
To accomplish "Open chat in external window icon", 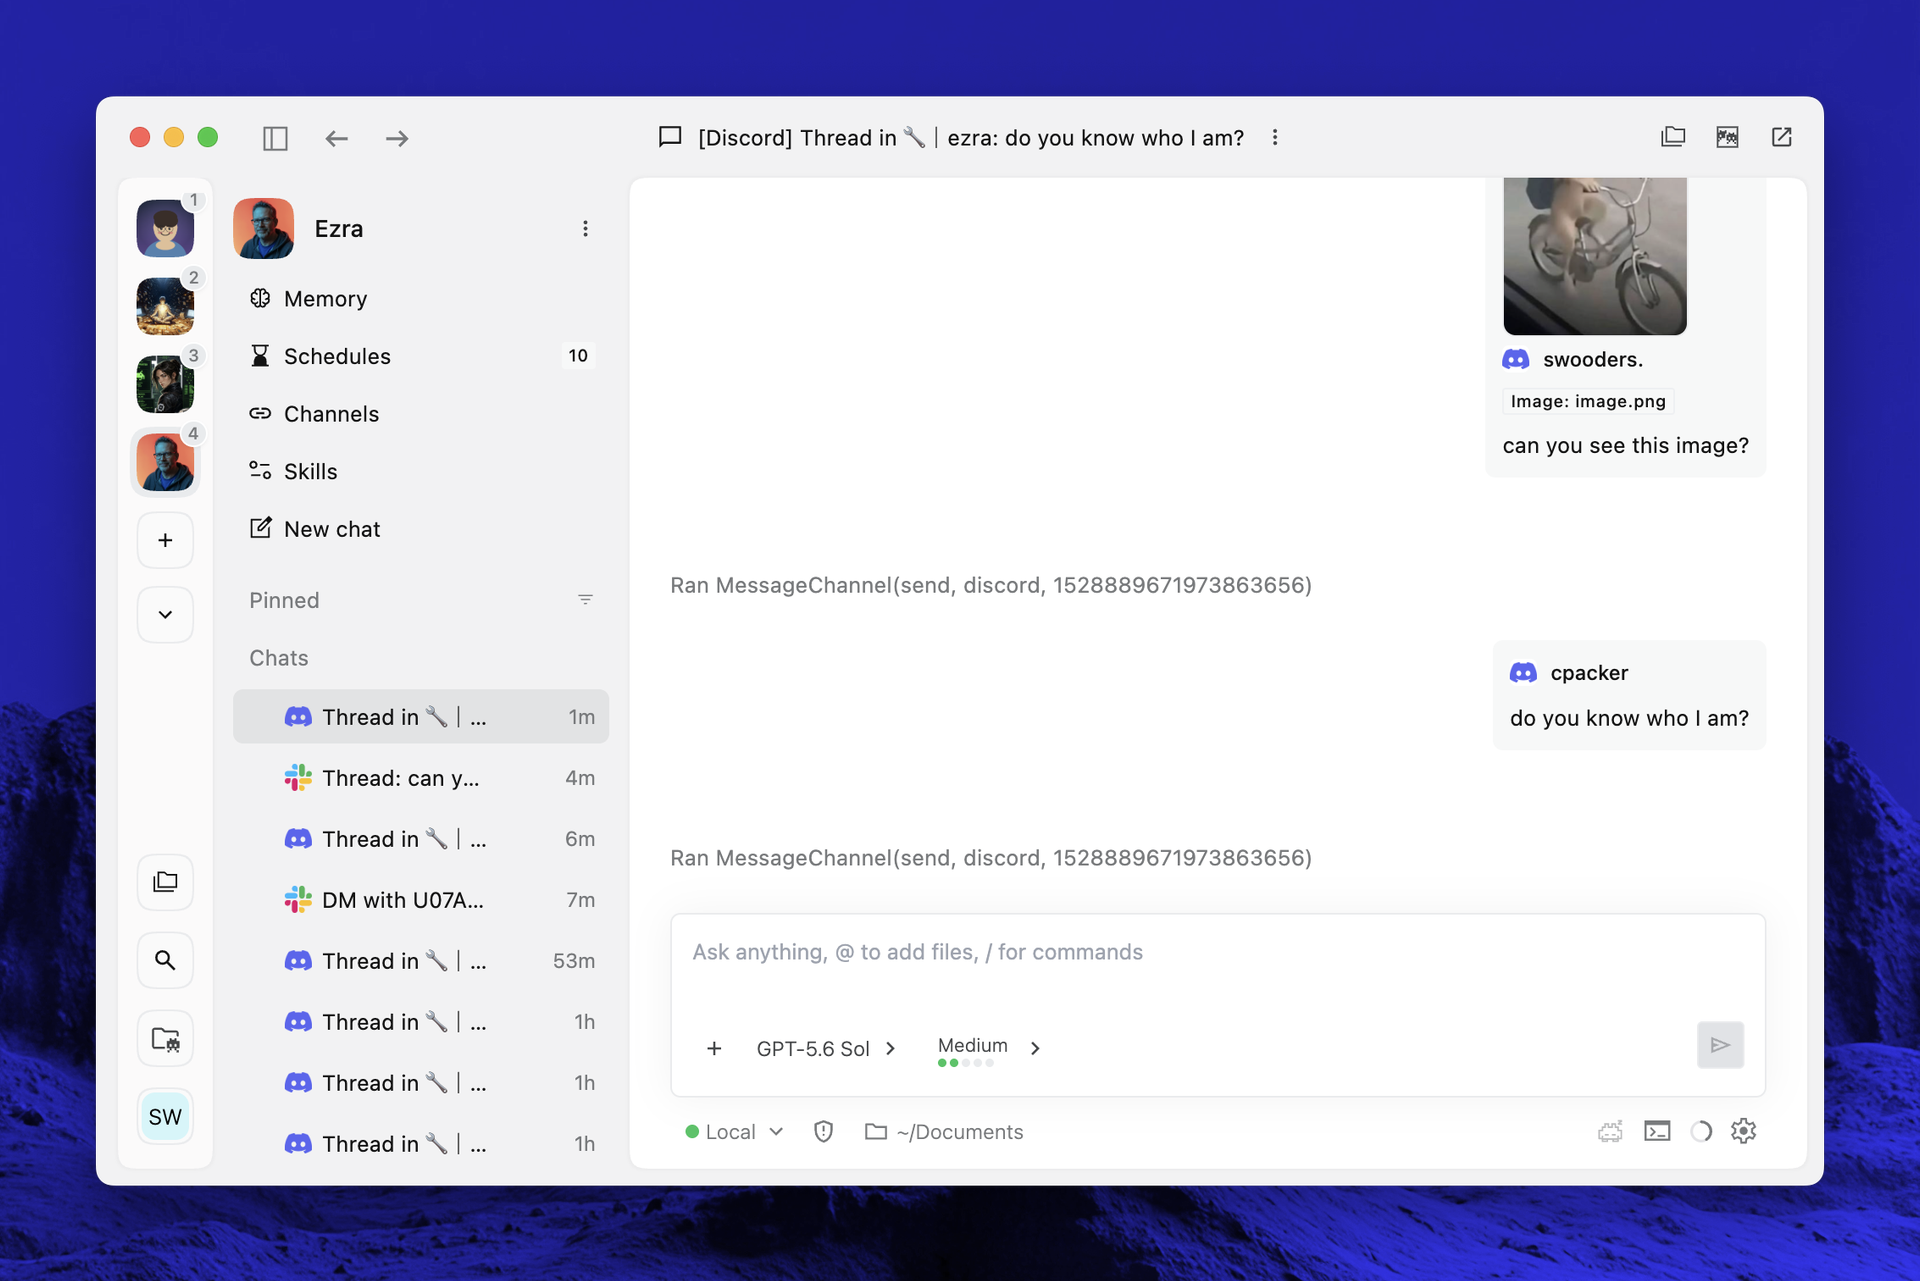I will click(1781, 137).
